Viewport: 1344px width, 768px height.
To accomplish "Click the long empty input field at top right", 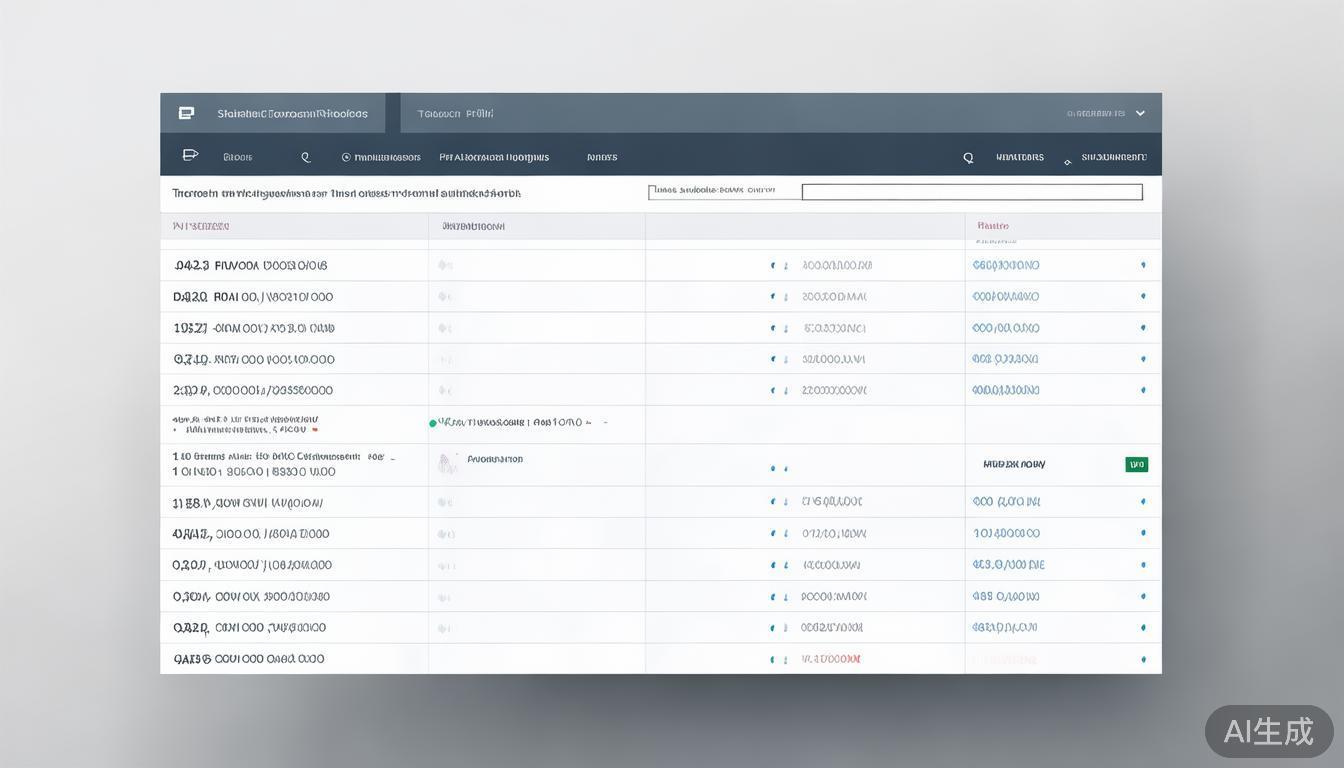I will pos(972,192).
